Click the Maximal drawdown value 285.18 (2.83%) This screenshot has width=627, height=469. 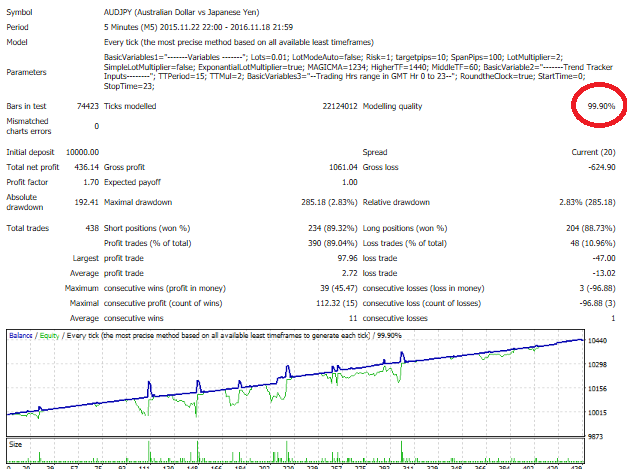pos(329,202)
